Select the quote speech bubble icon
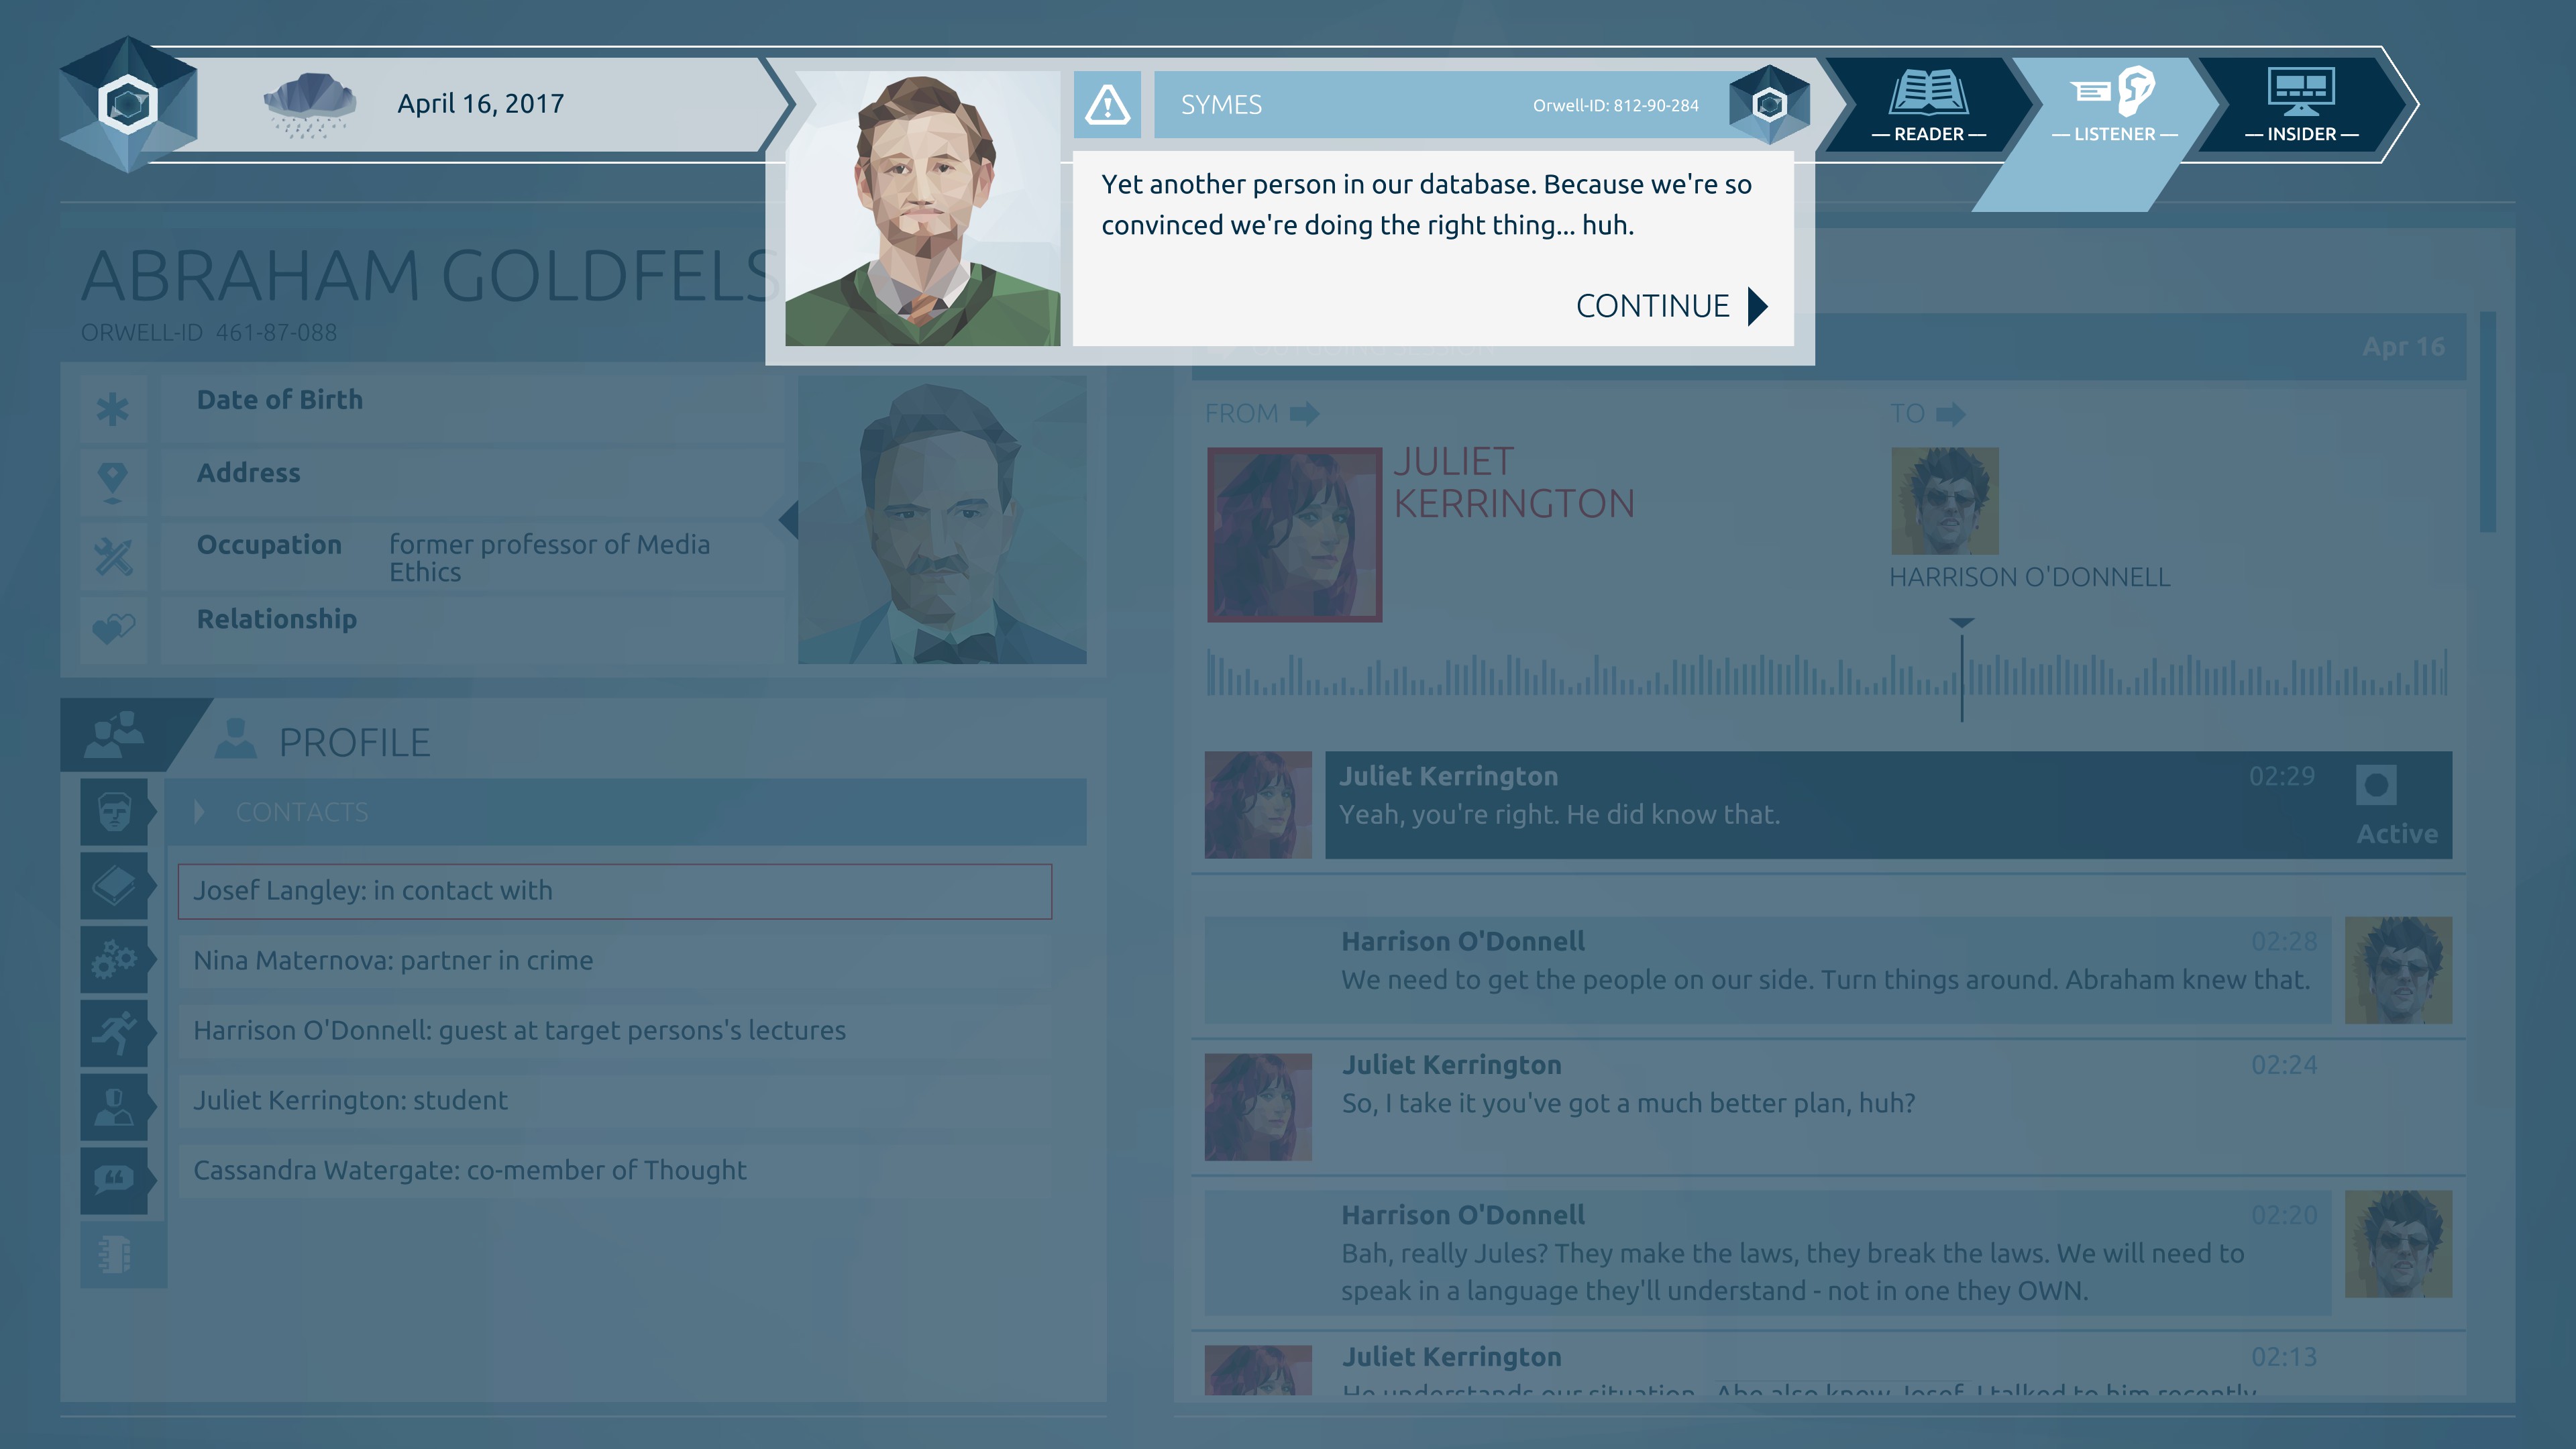2576x1449 pixels. (x=115, y=1181)
